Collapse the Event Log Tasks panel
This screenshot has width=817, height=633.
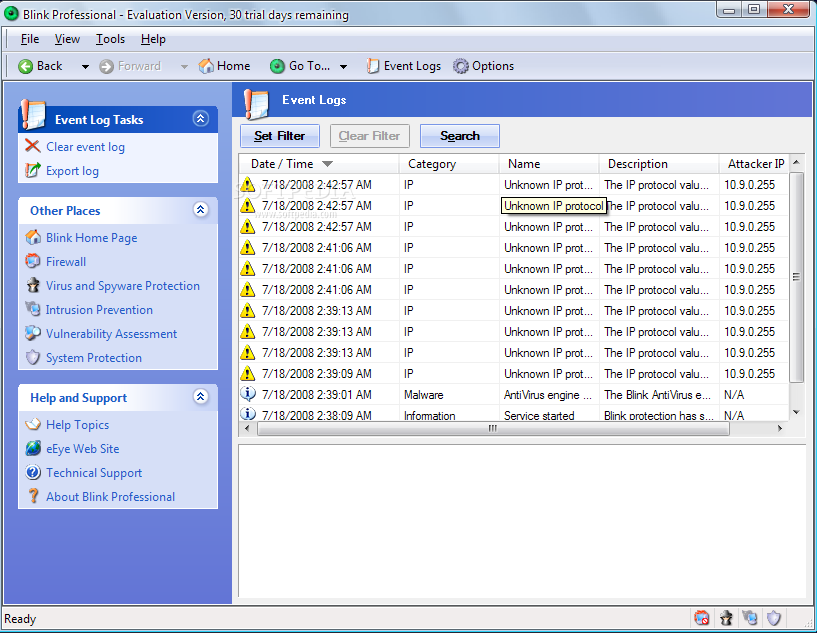(x=201, y=119)
